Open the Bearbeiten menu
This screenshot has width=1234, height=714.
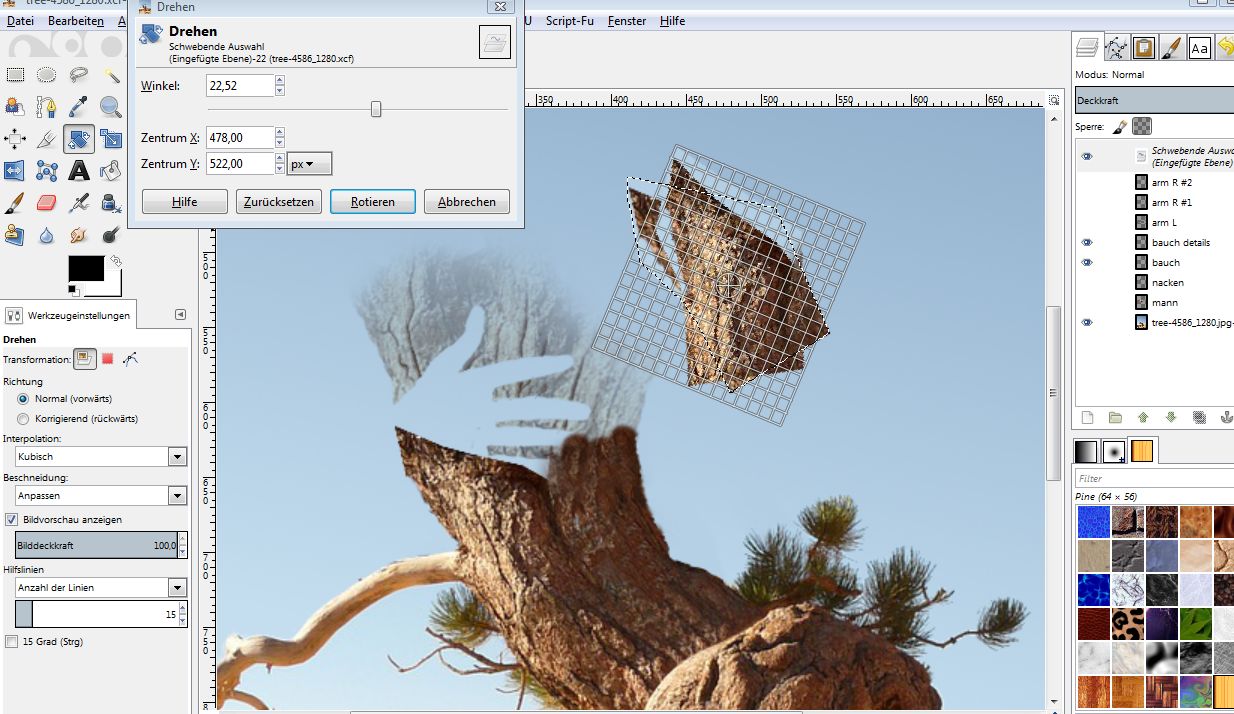76,21
